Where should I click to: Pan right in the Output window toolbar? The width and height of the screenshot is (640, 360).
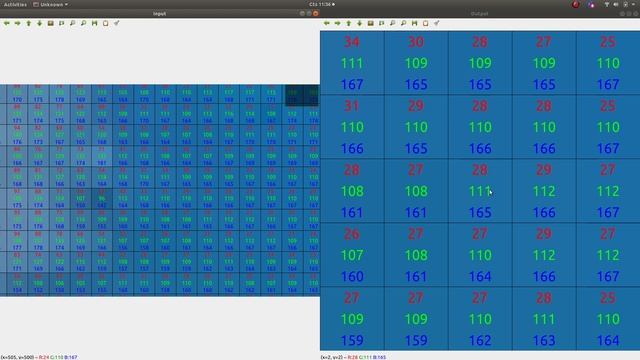pyautogui.click(x=338, y=23)
